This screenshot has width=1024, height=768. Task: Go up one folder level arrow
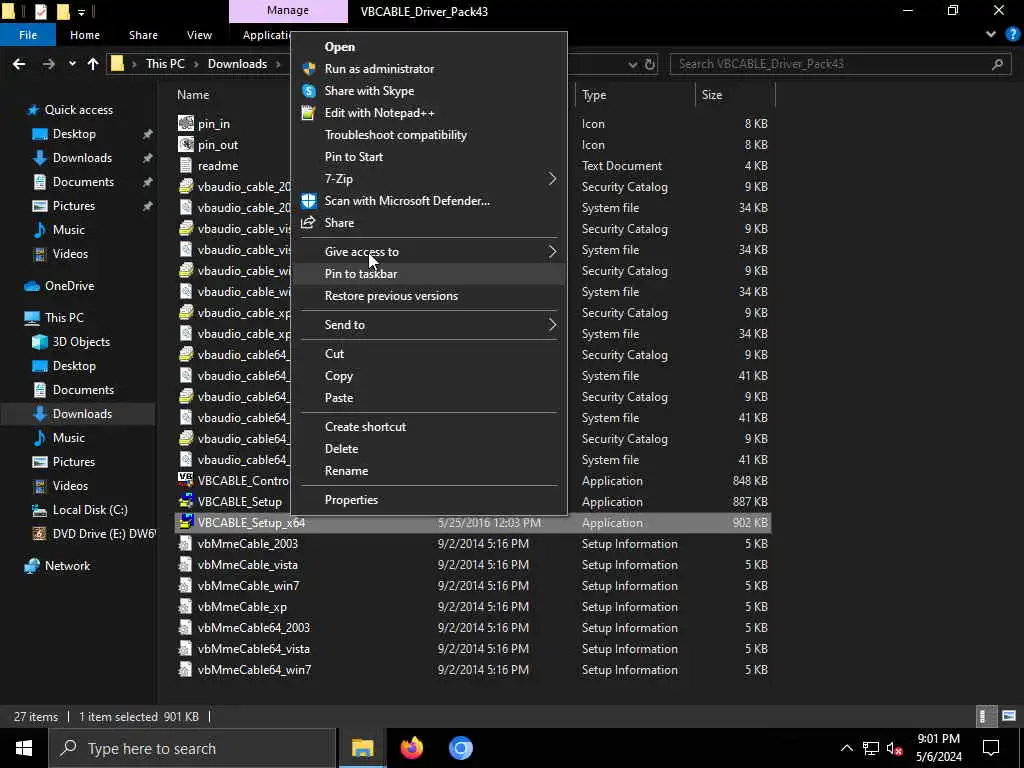pyautogui.click(x=93, y=64)
